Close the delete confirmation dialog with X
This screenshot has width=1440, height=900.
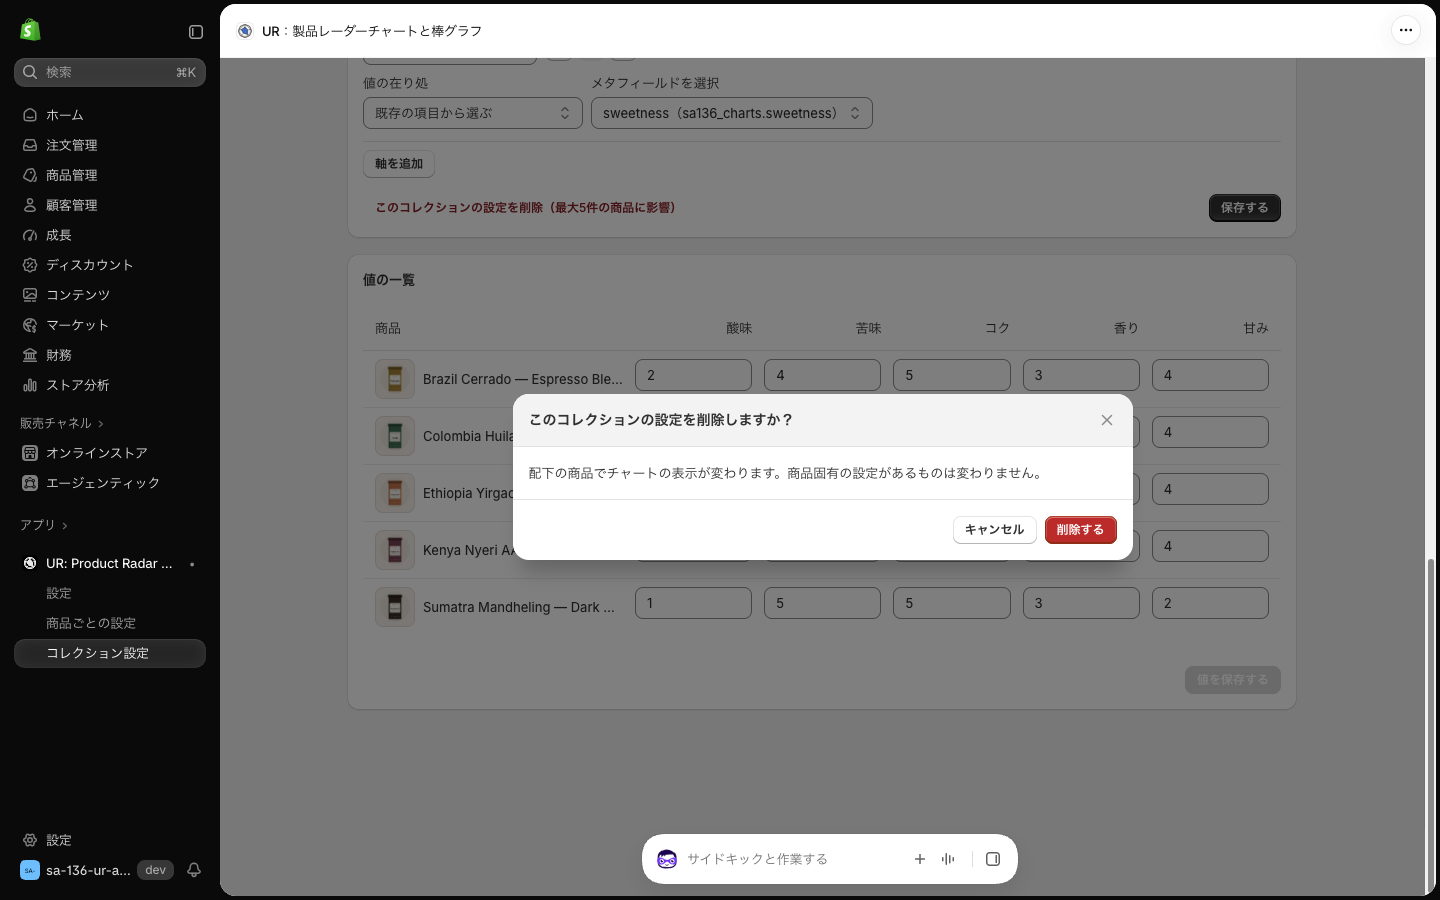[x=1107, y=420]
